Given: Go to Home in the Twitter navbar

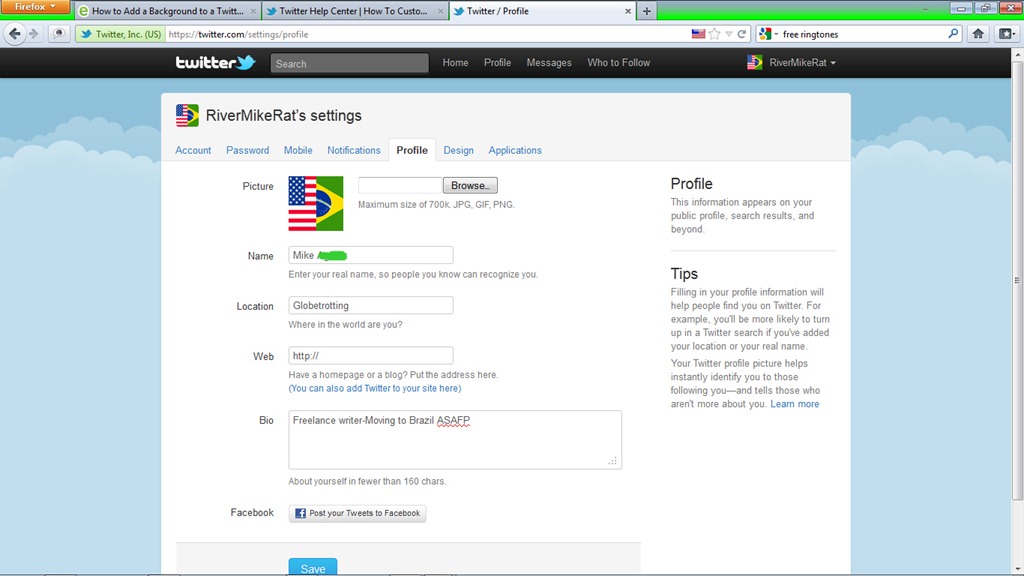Looking at the screenshot, I should pos(455,63).
